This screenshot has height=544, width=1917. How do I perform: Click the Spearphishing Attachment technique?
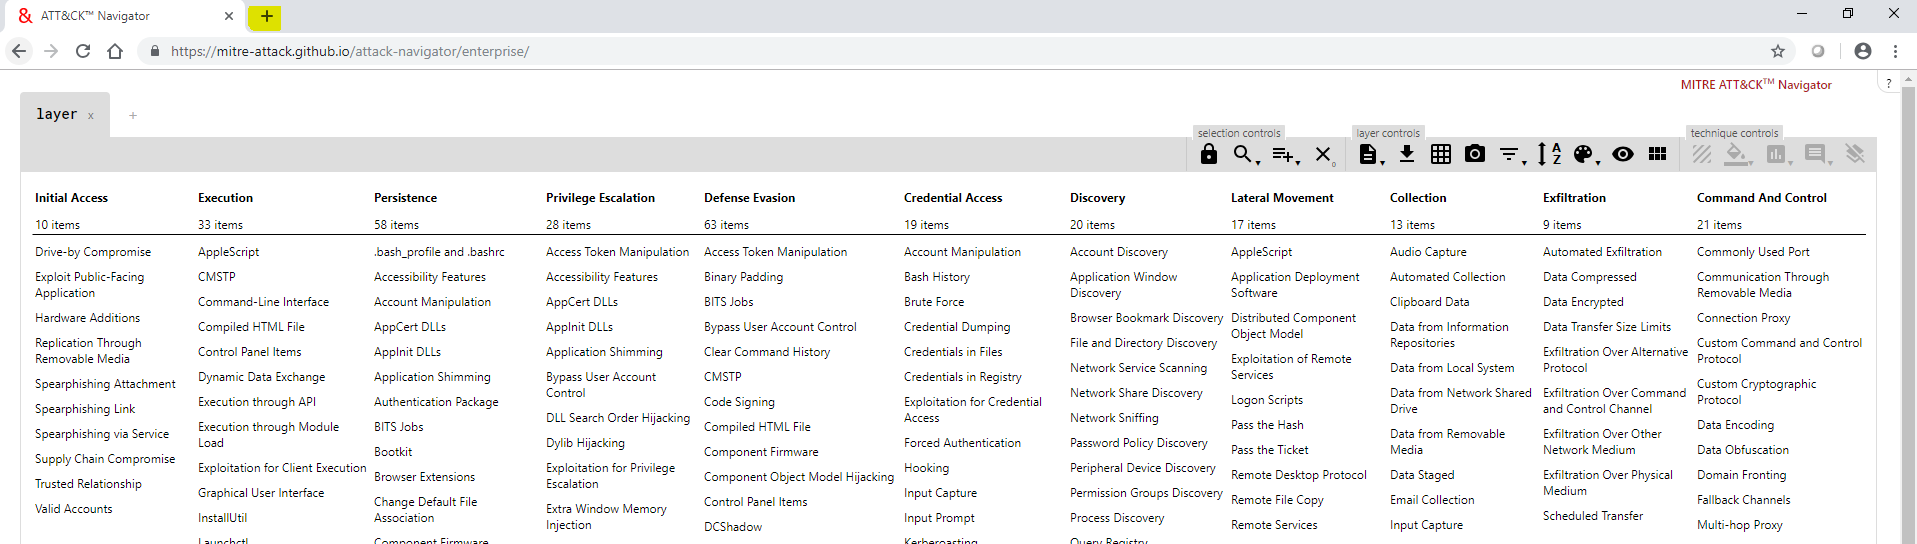[105, 384]
